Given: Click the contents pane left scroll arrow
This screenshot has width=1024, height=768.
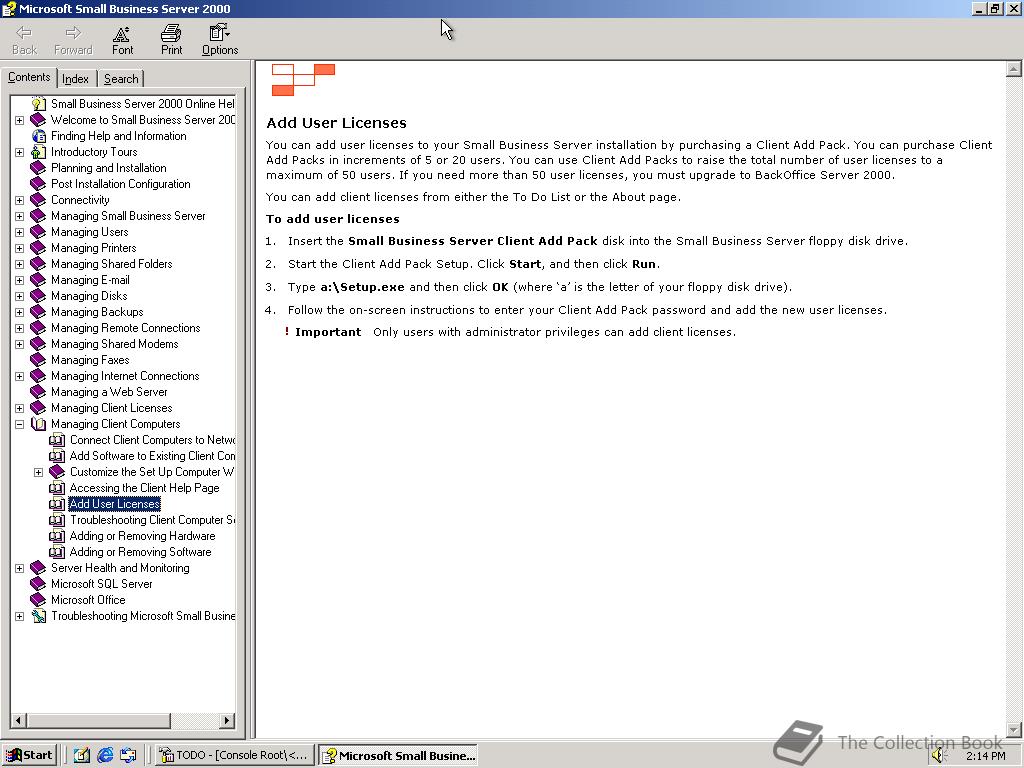Looking at the screenshot, I should point(18,721).
